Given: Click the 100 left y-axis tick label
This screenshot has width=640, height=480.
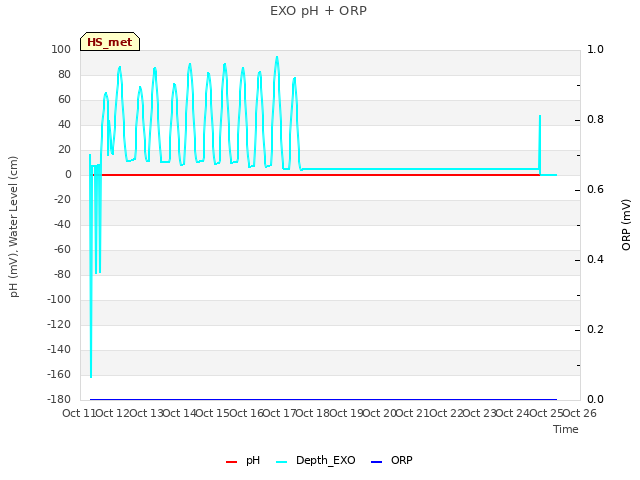Looking at the screenshot, I should [61, 49].
